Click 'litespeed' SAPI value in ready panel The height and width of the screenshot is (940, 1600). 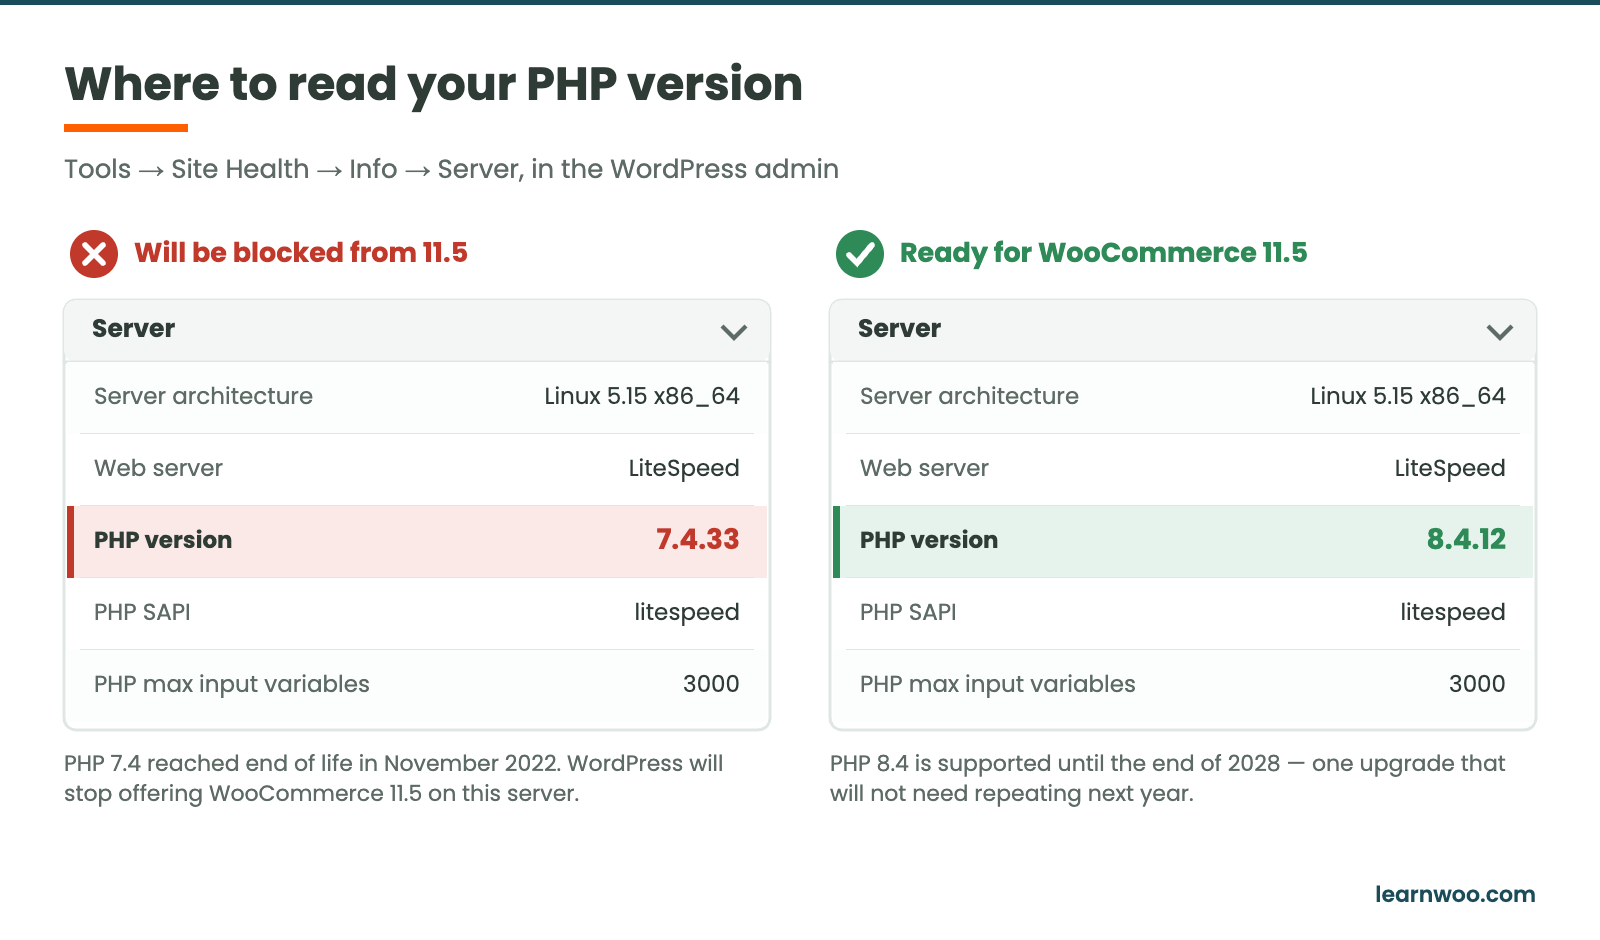[1452, 612]
